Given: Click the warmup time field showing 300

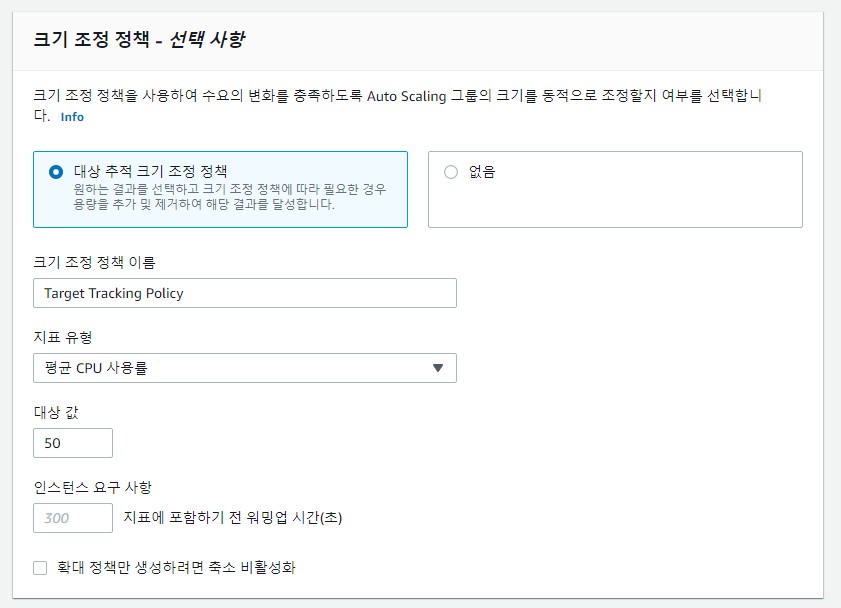Looking at the screenshot, I should coord(72,518).
